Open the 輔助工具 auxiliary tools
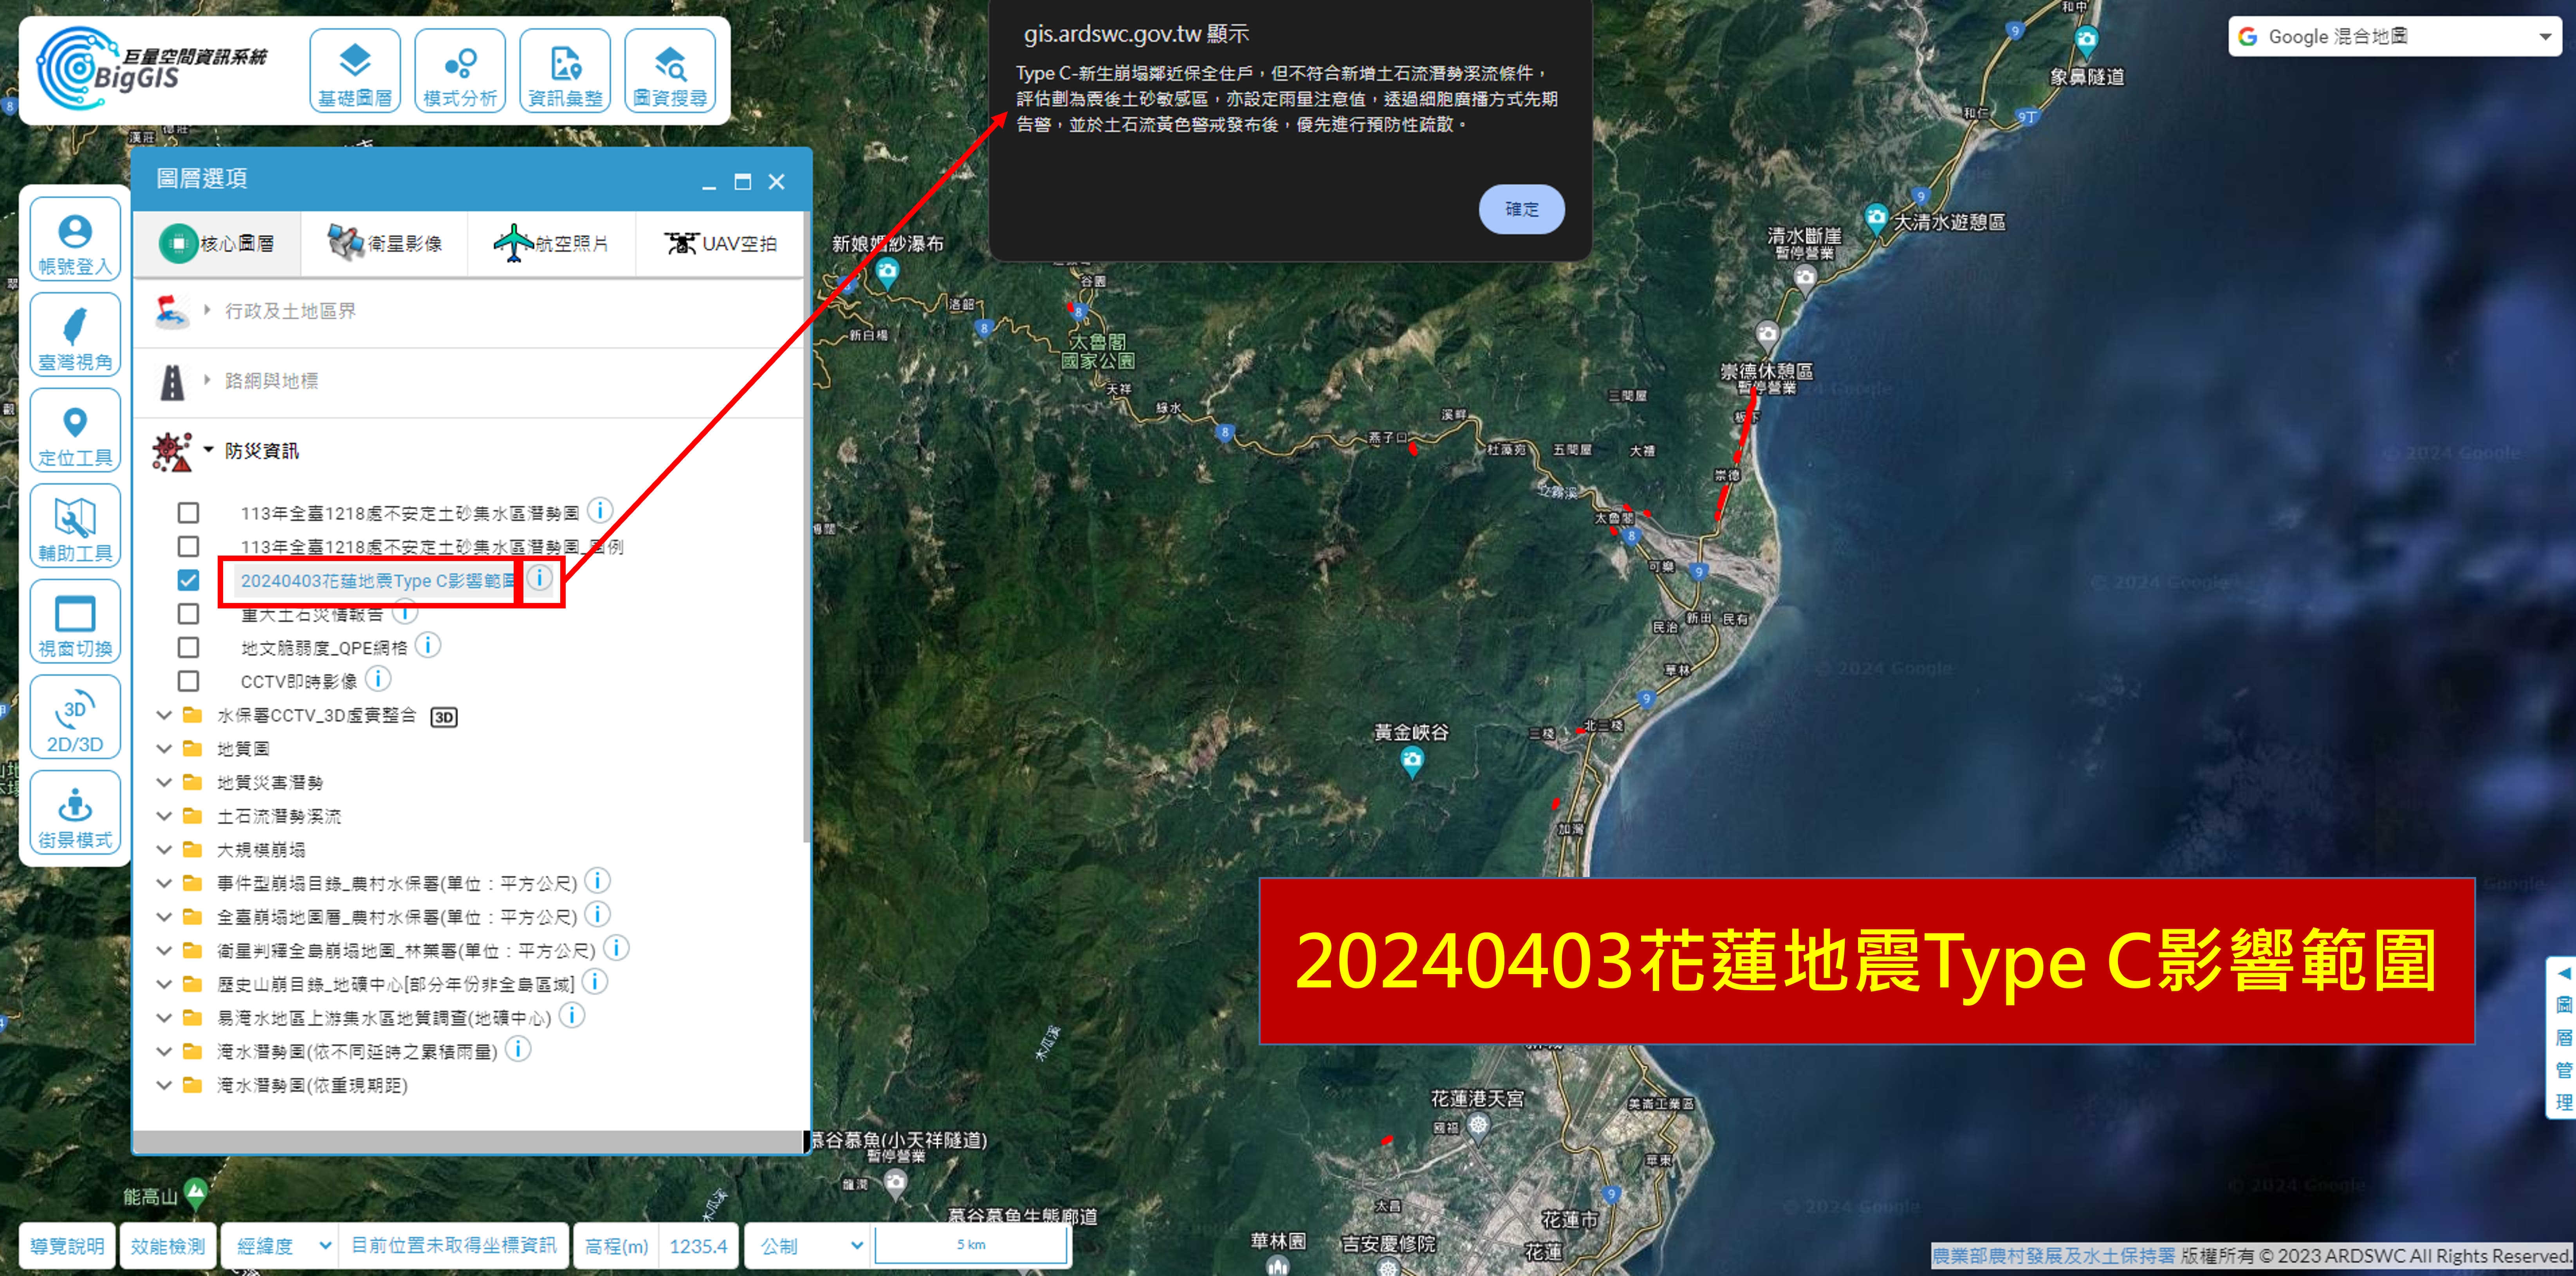2576x1276 pixels. tap(75, 526)
